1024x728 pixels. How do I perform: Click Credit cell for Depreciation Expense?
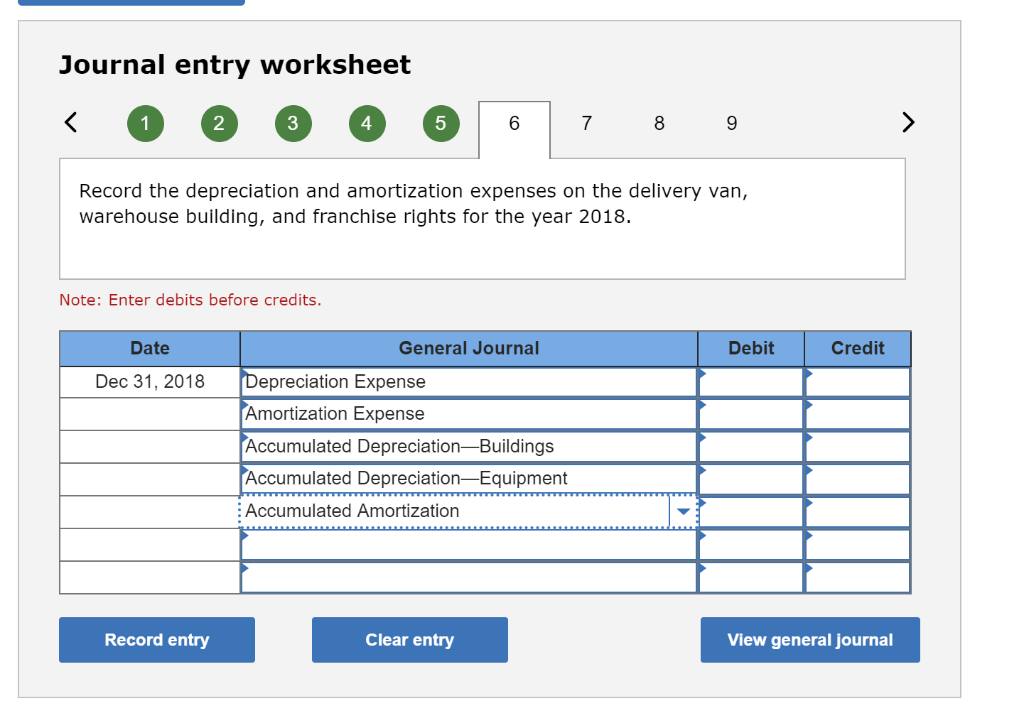(857, 382)
